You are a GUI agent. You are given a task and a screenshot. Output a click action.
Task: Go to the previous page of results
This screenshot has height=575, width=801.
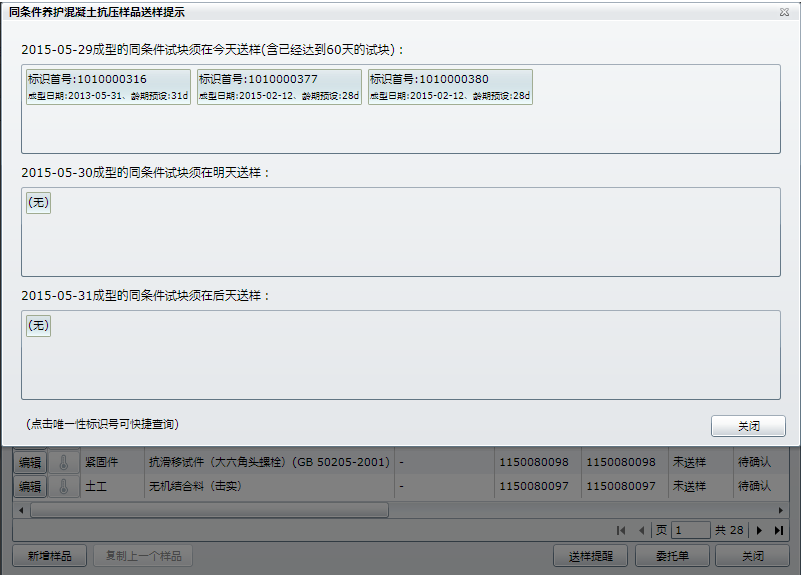click(x=641, y=530)
